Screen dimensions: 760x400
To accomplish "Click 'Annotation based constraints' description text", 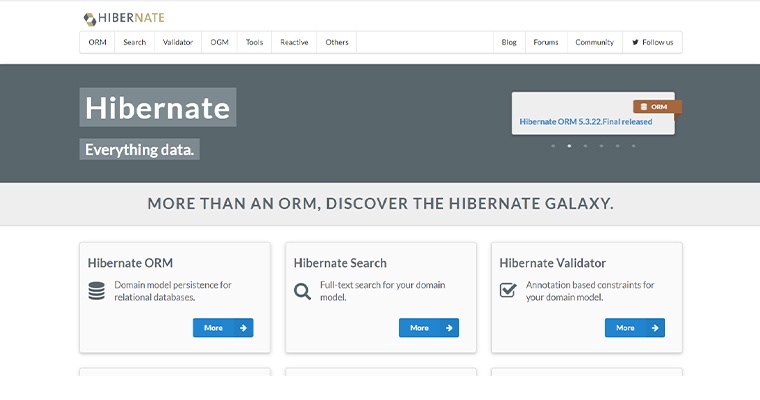I will pos(590,291).
